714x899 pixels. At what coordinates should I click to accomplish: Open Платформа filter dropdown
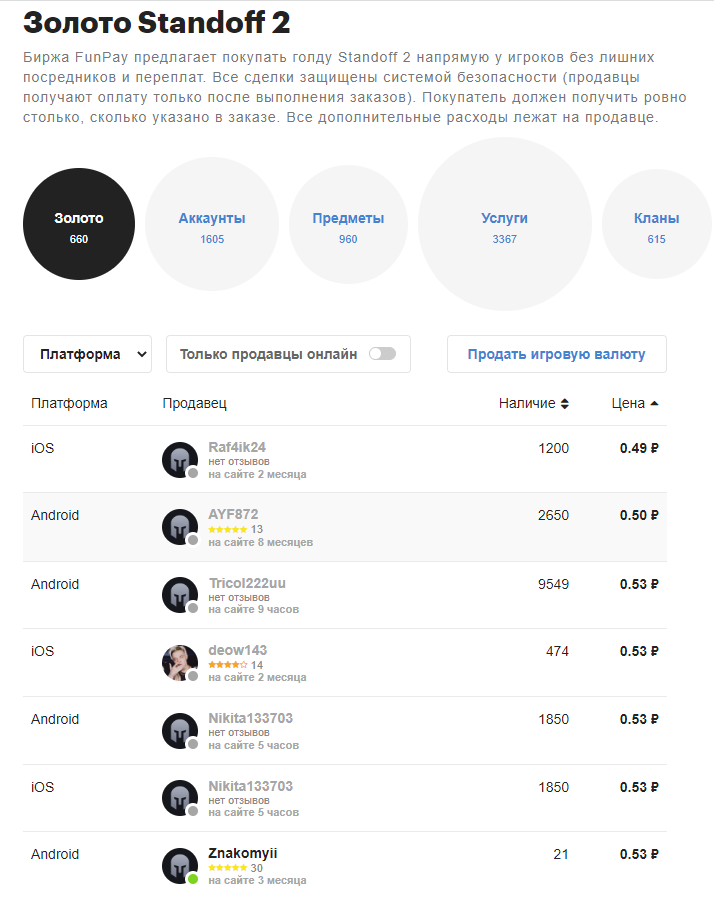[x=87, y=354]
